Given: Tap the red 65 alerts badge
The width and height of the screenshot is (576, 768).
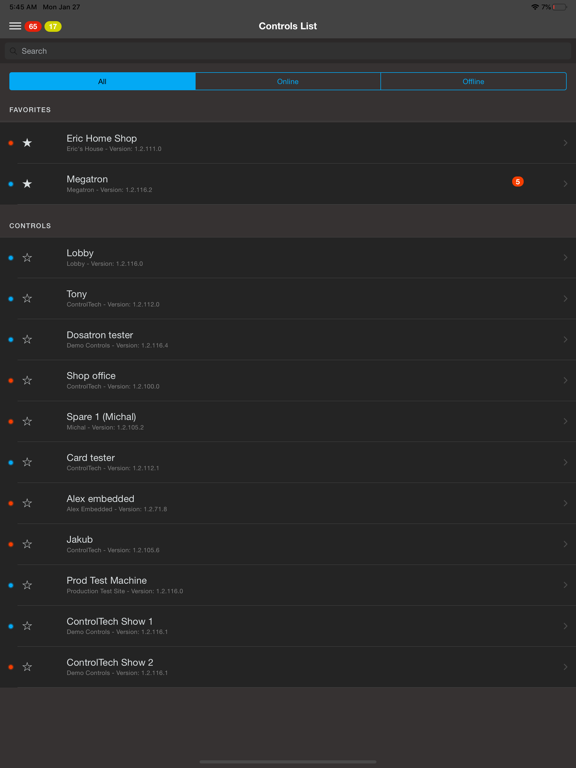Looking at the screenshot, I should click(33, 26).
